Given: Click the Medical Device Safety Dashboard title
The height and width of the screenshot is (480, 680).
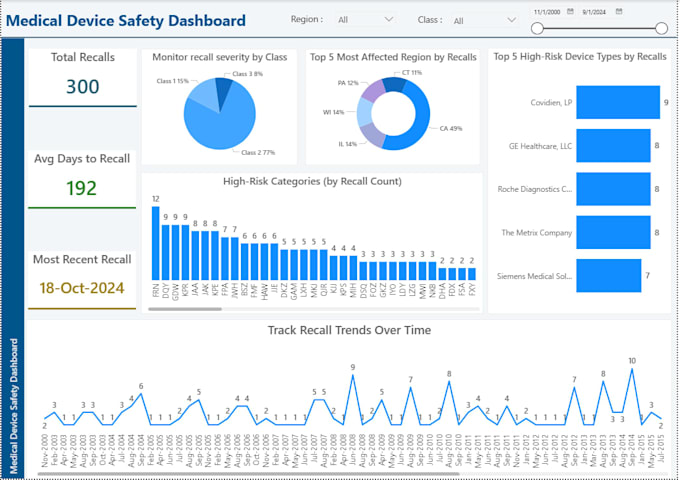Looking at the screenshot, I should click(x=126, y=20).
